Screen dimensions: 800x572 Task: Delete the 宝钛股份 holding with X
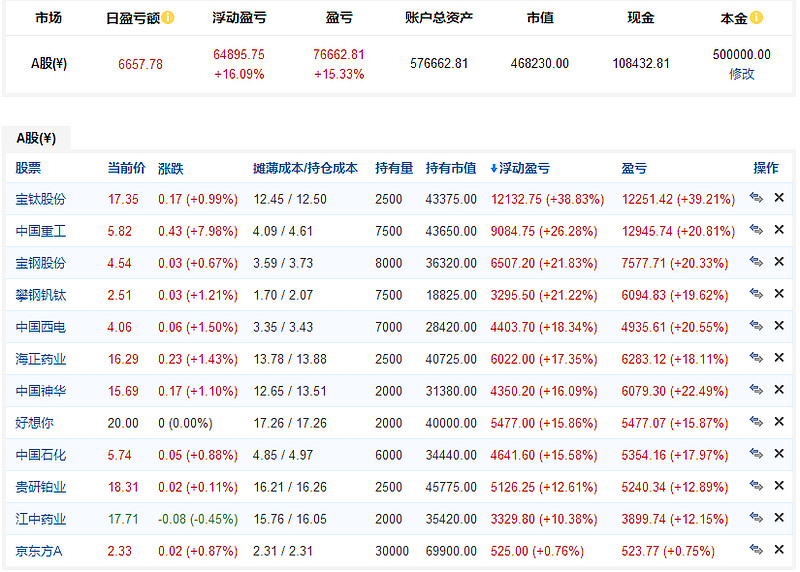coord(779,197)
